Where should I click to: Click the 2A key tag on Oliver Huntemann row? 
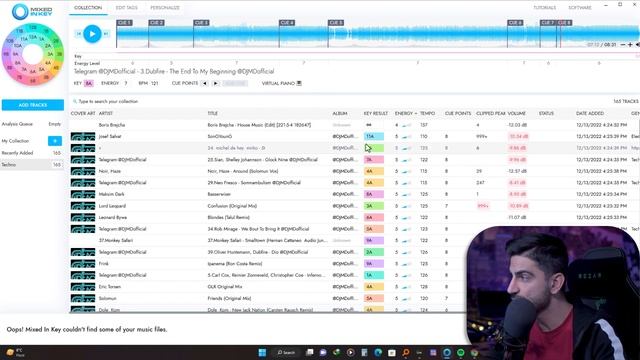point(374,252)
